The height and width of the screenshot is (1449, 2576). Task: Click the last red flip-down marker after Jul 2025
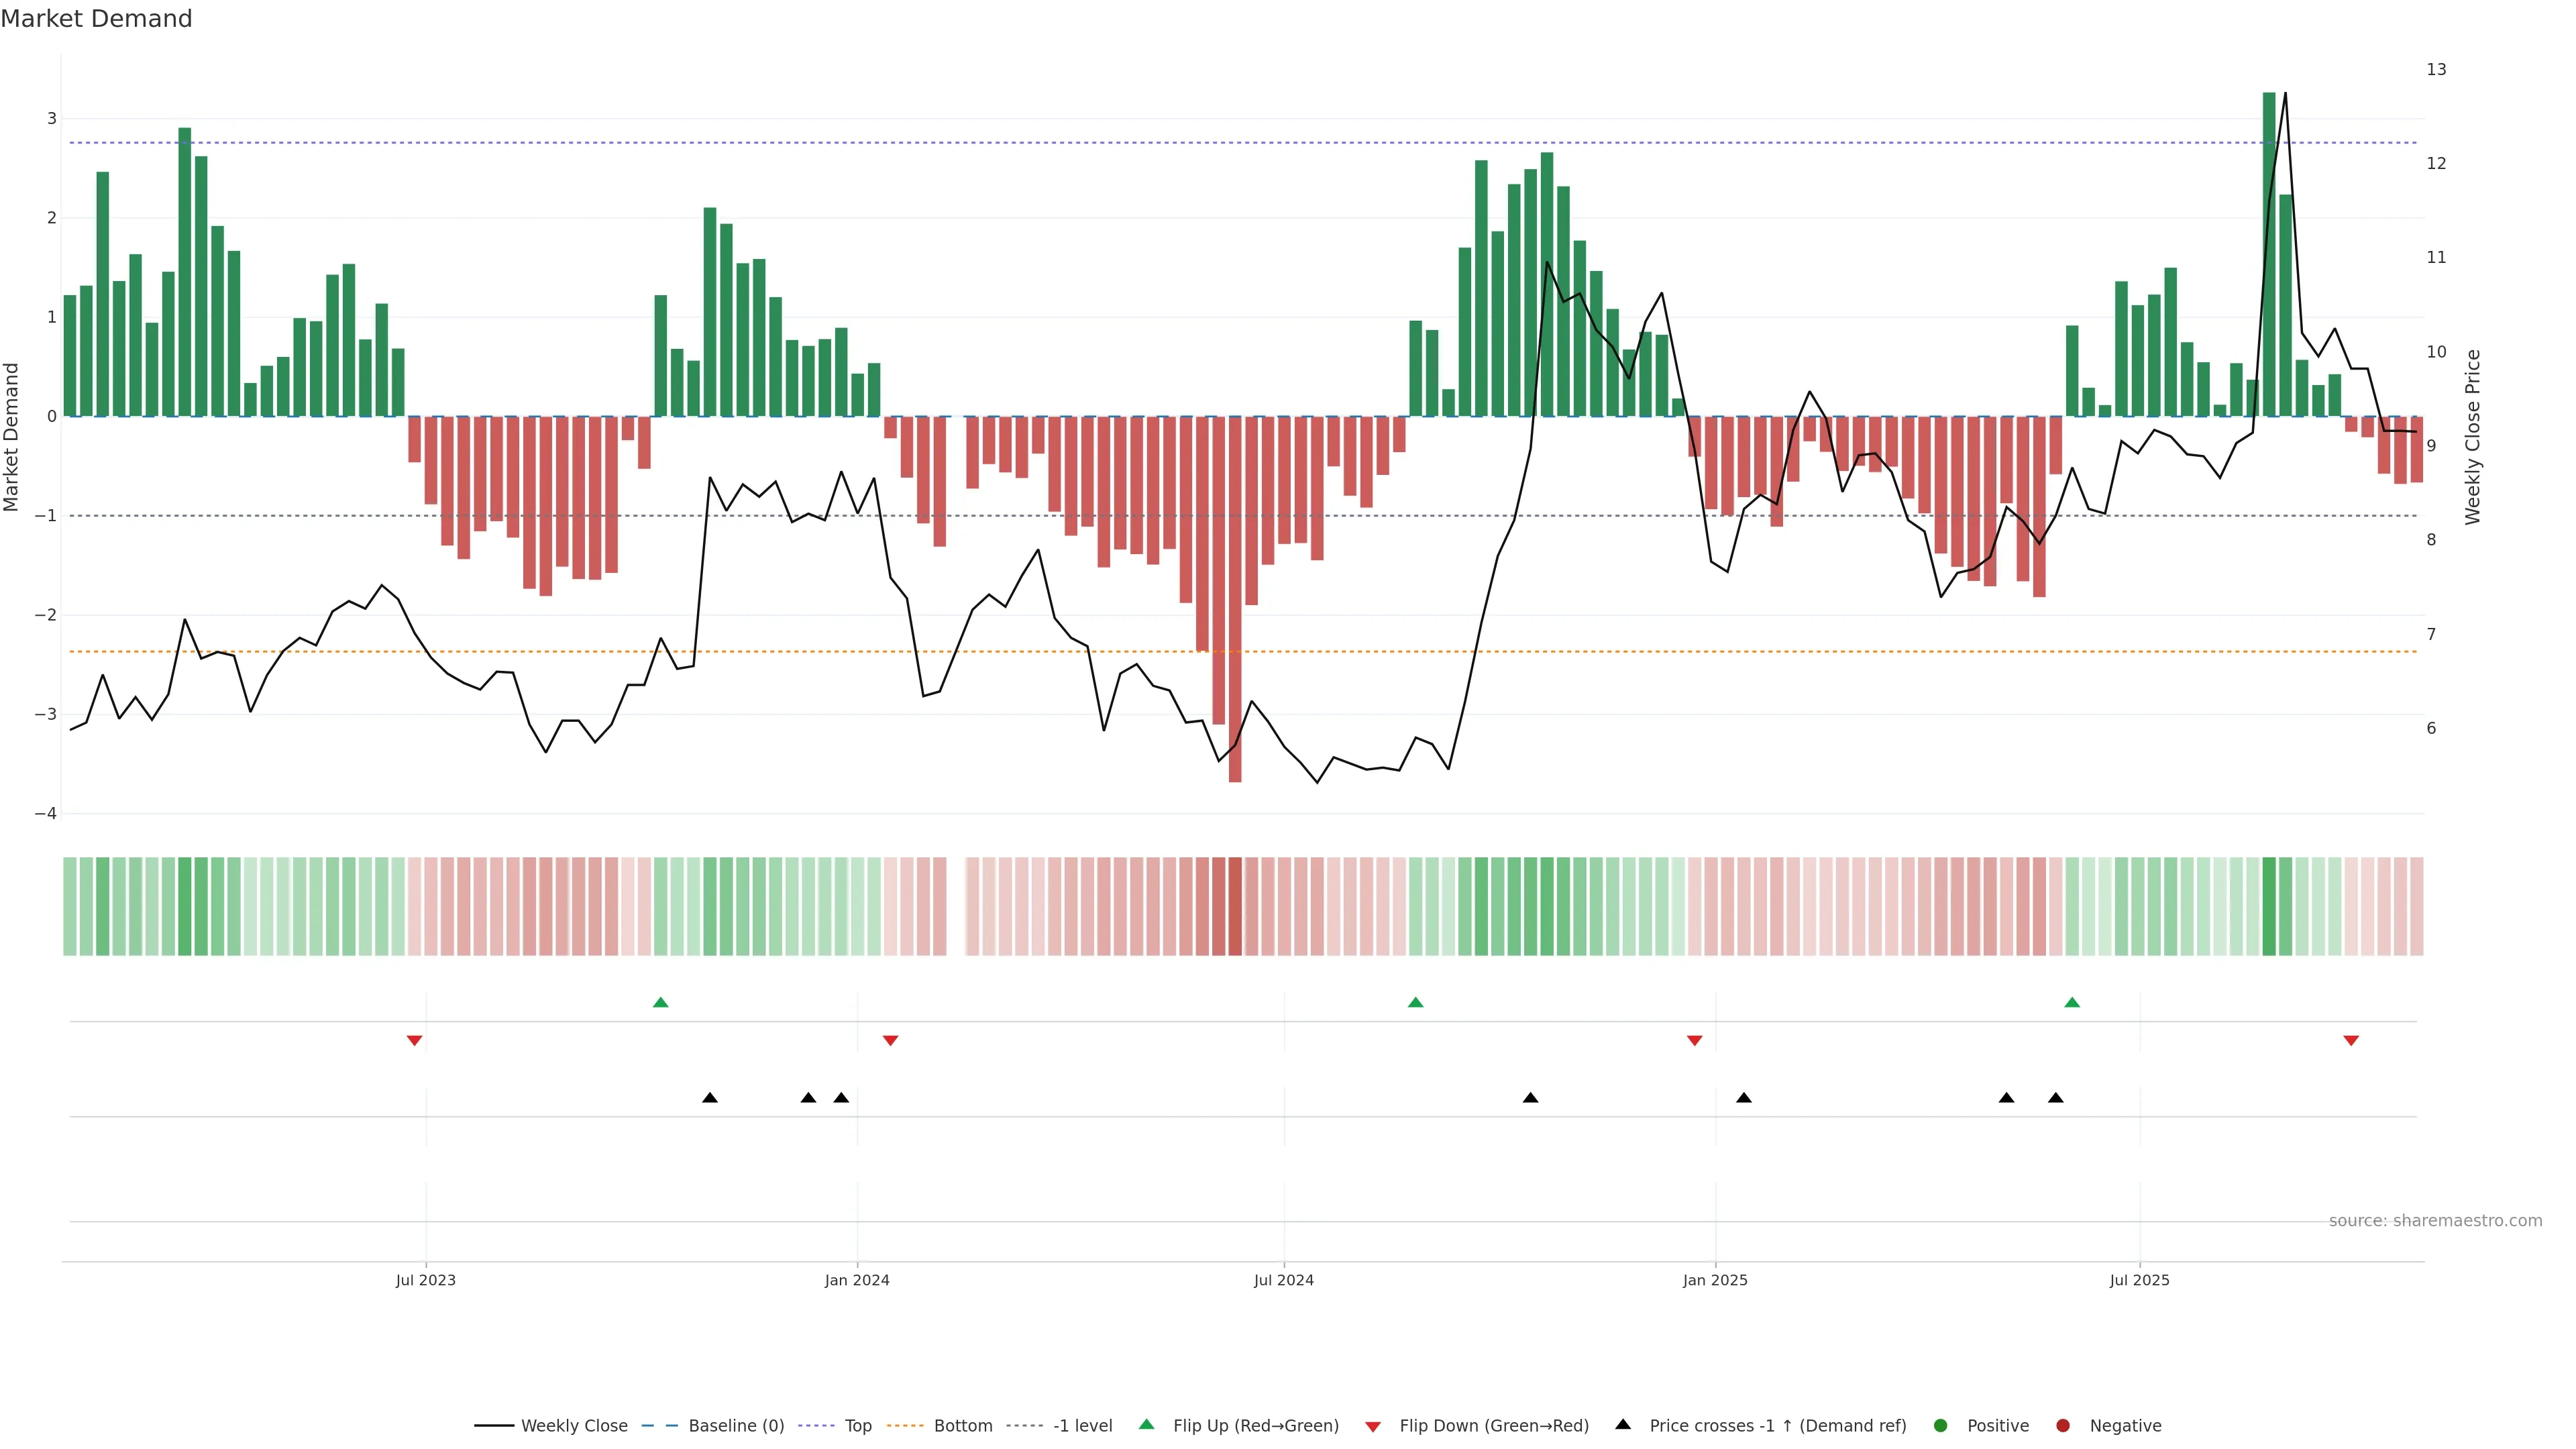click(x=2351, y=1041)
